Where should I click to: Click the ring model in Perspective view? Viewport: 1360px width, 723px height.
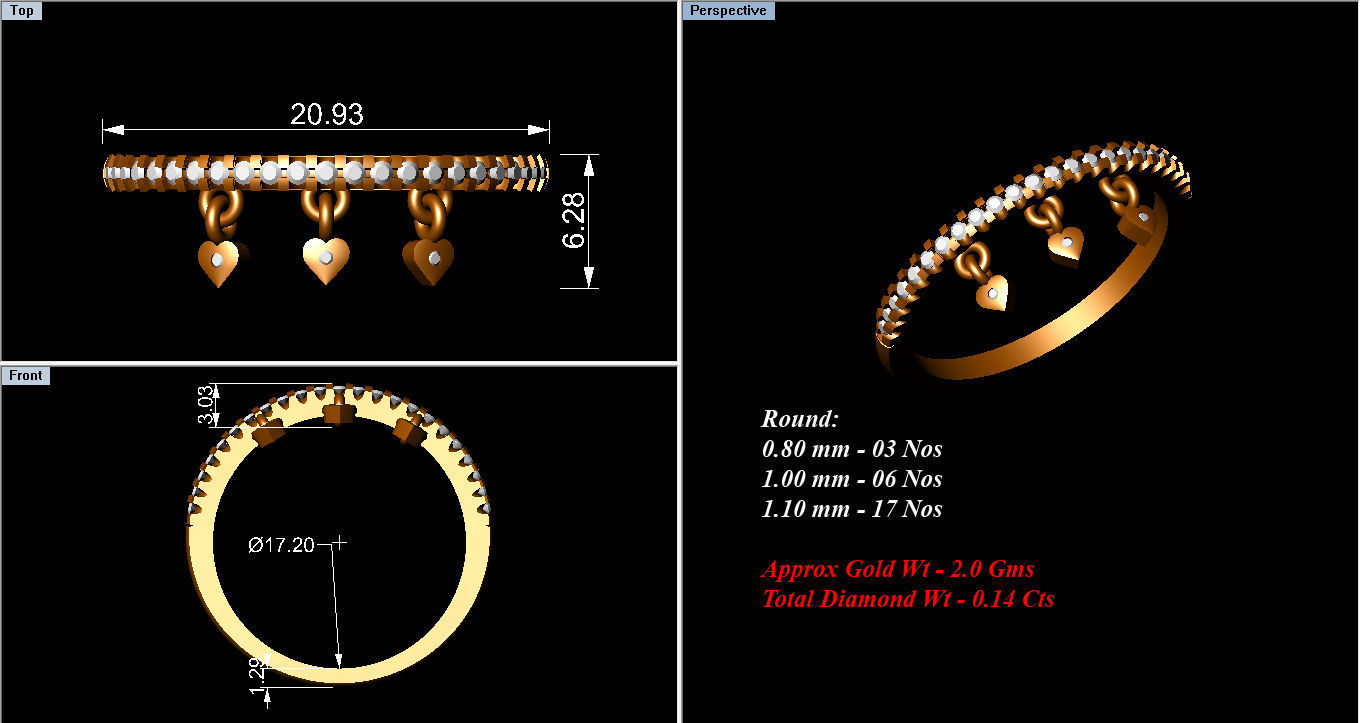click(x=1034, y=262)
